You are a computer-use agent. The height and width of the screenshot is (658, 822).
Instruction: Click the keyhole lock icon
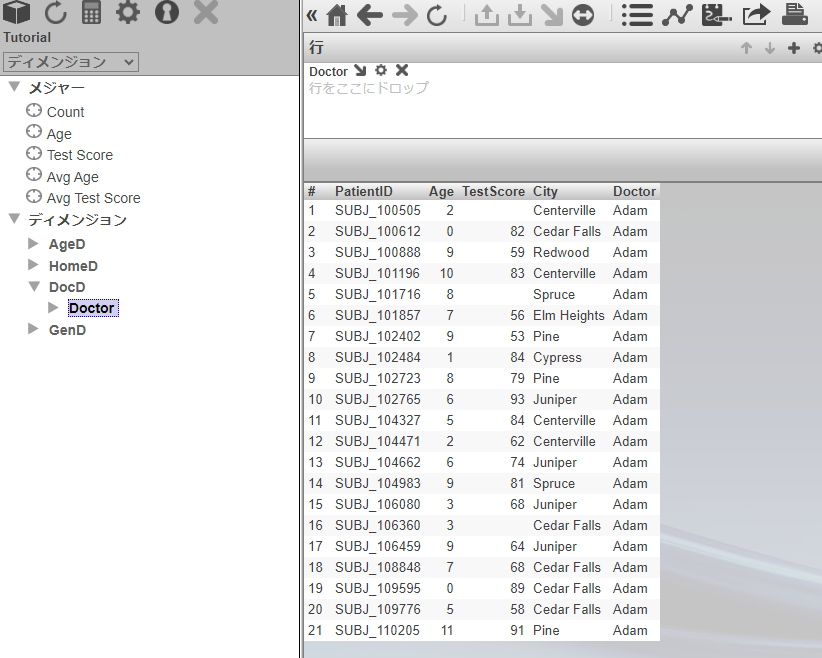pos(167,12)
